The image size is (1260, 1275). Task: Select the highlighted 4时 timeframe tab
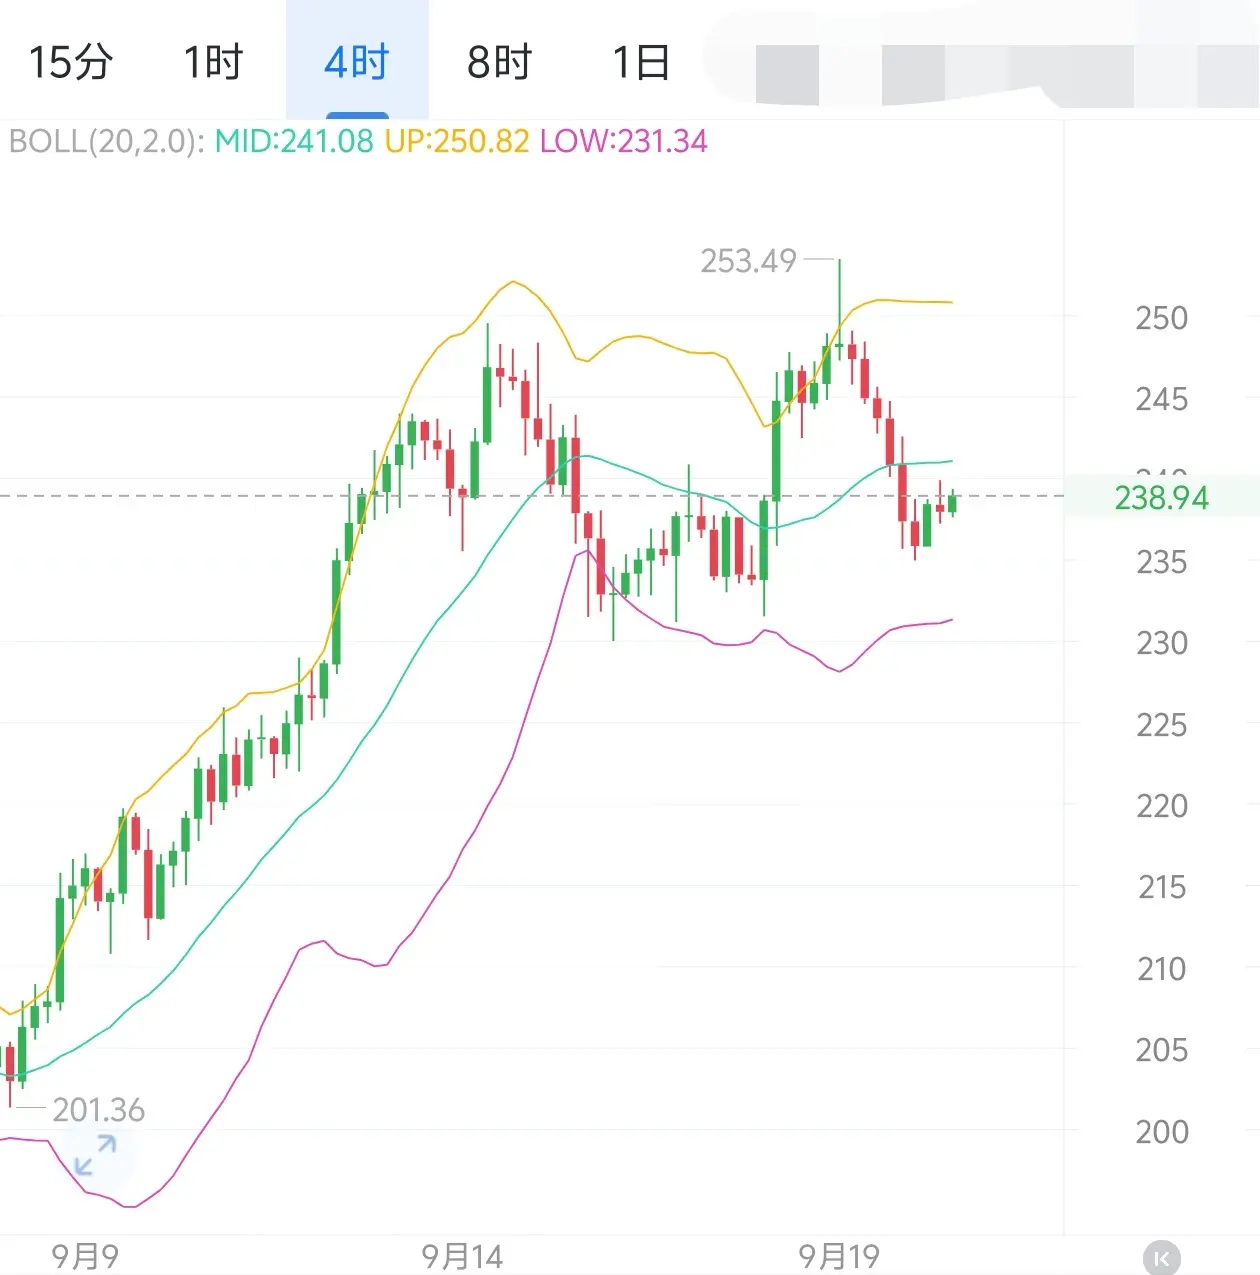pyautogui.click(x=357, y=62)
